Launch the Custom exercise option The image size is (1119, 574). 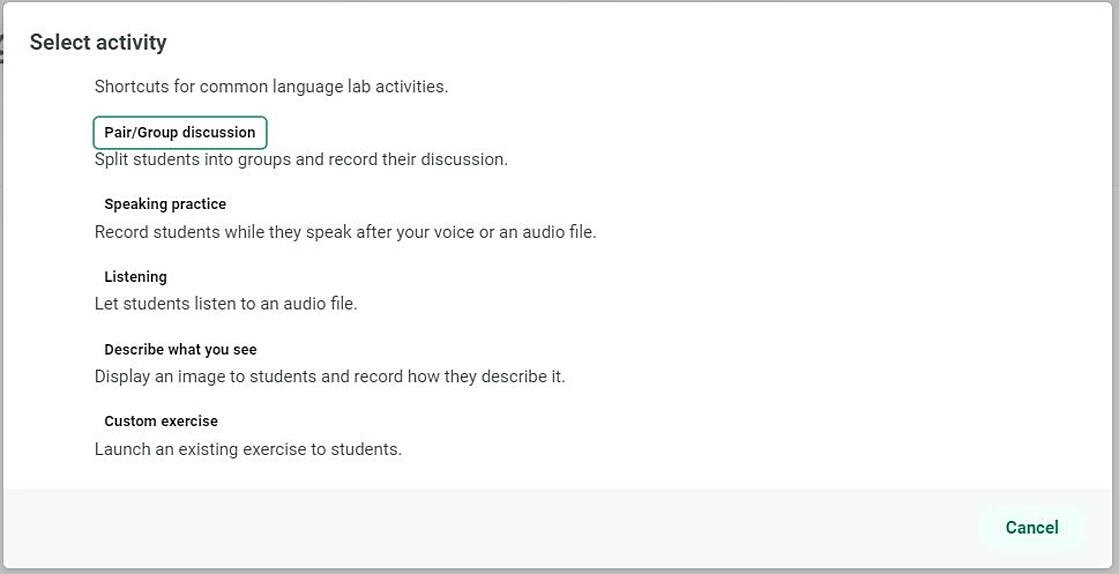point(161,421)
